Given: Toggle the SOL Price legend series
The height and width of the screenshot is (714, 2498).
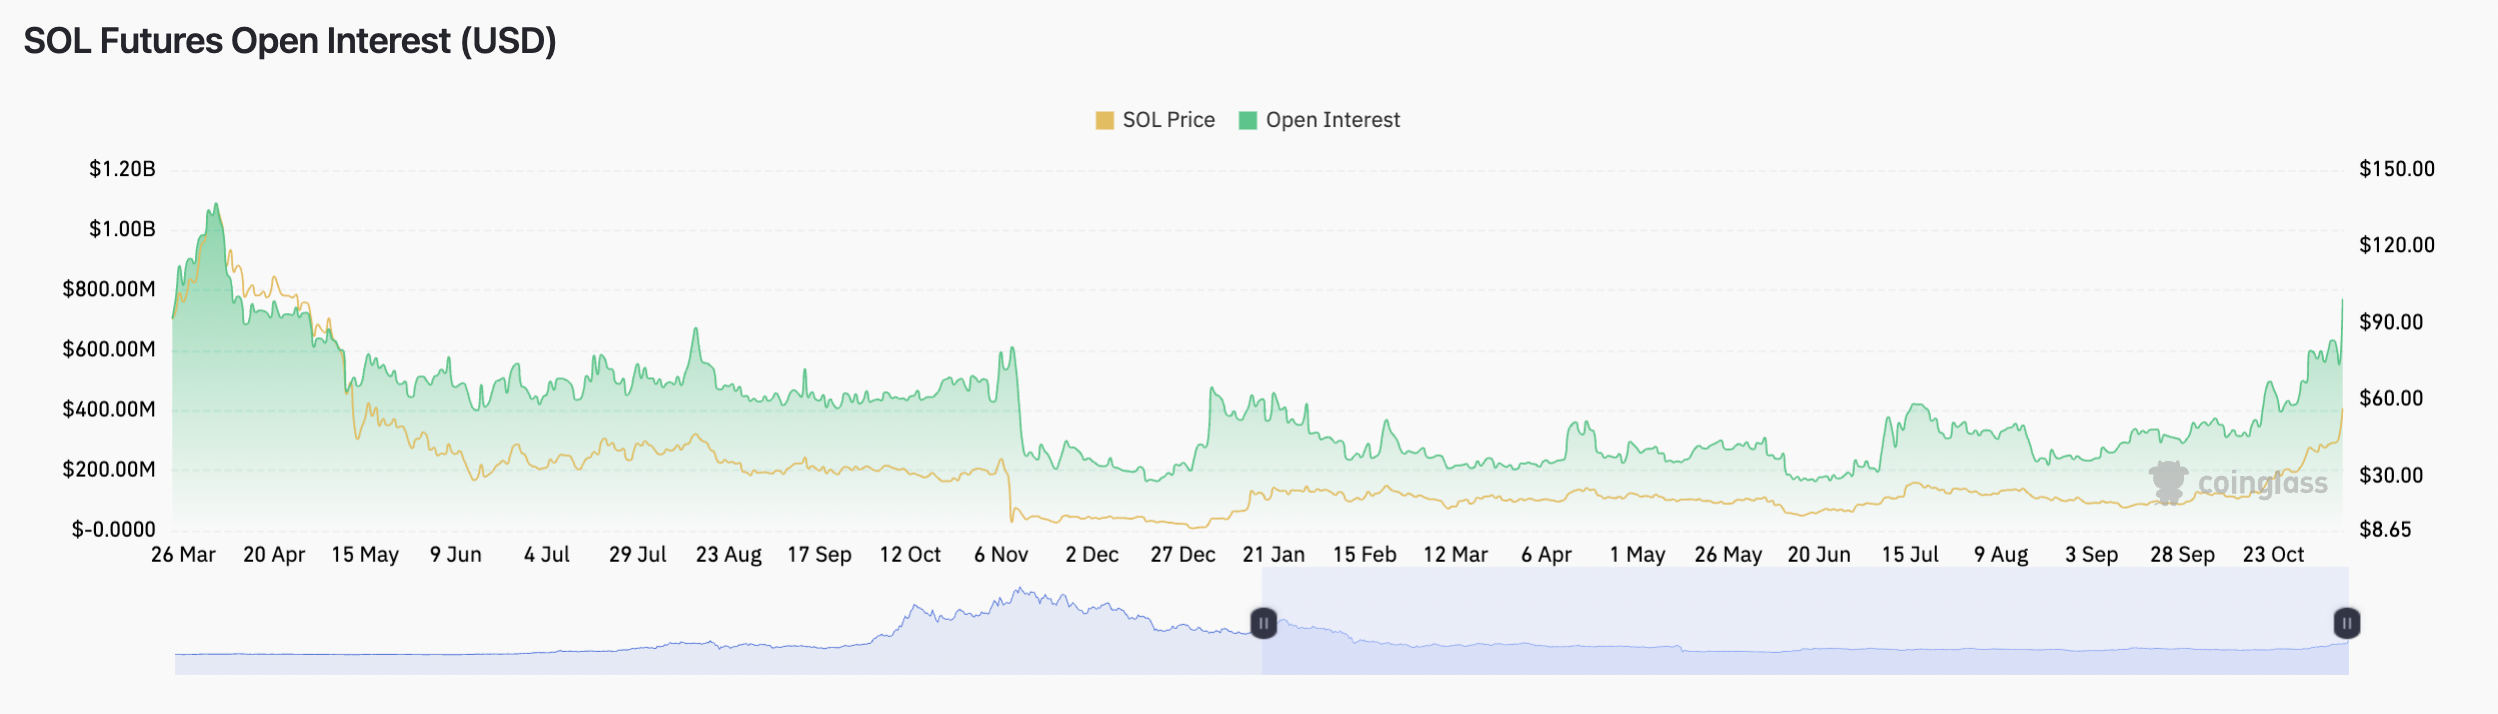Looking at the screenshot, I should pyautogui.click(x=1167, y=120).
